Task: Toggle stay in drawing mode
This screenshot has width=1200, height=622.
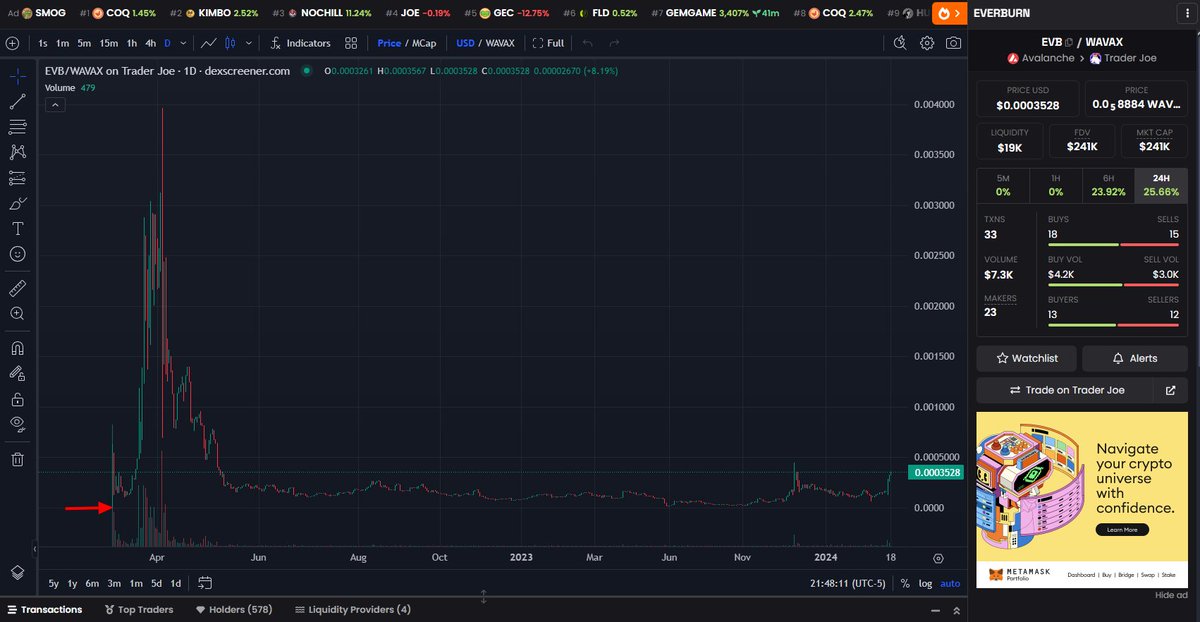Action: point(17,373)
